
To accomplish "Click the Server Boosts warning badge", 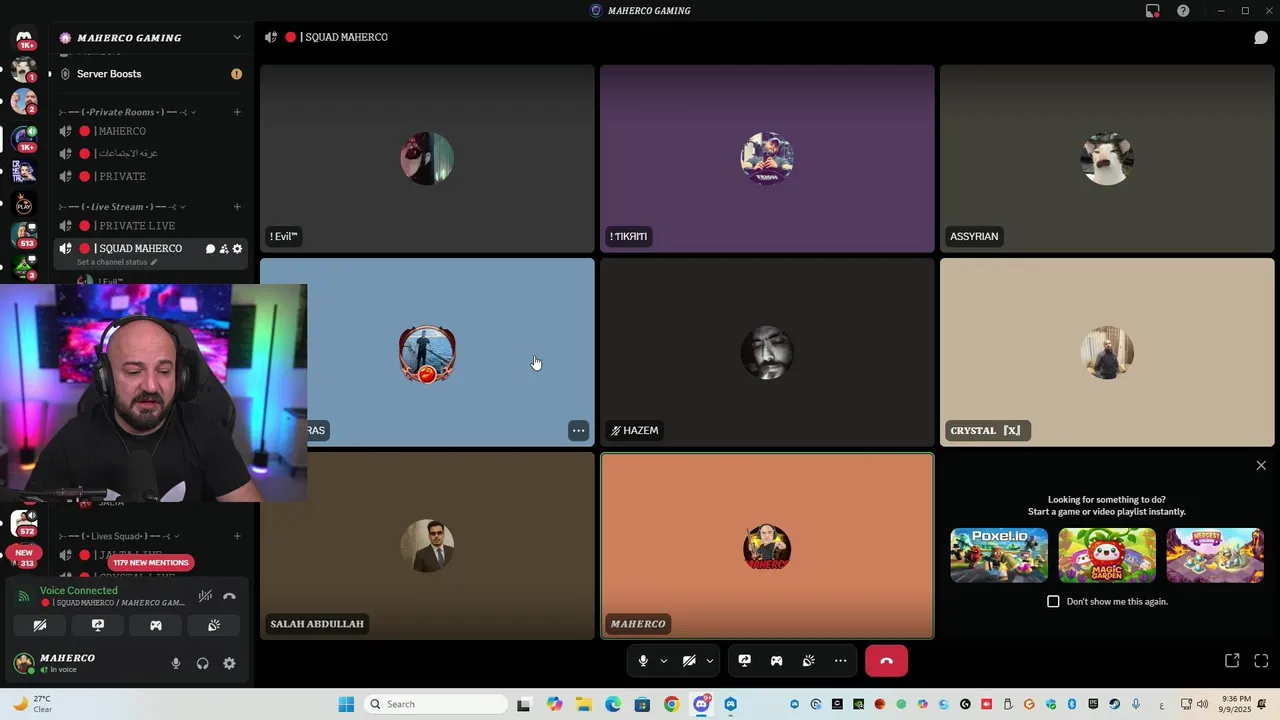I will click(x=236, y=74).
